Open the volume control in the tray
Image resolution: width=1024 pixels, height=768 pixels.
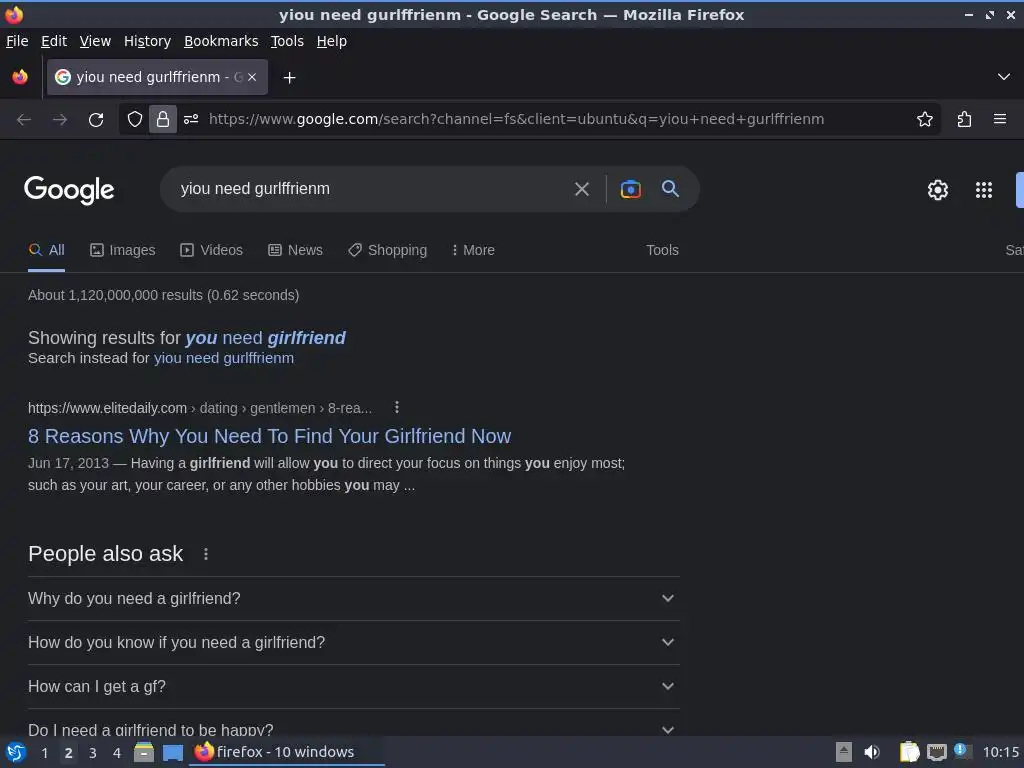tap(872, 752)
